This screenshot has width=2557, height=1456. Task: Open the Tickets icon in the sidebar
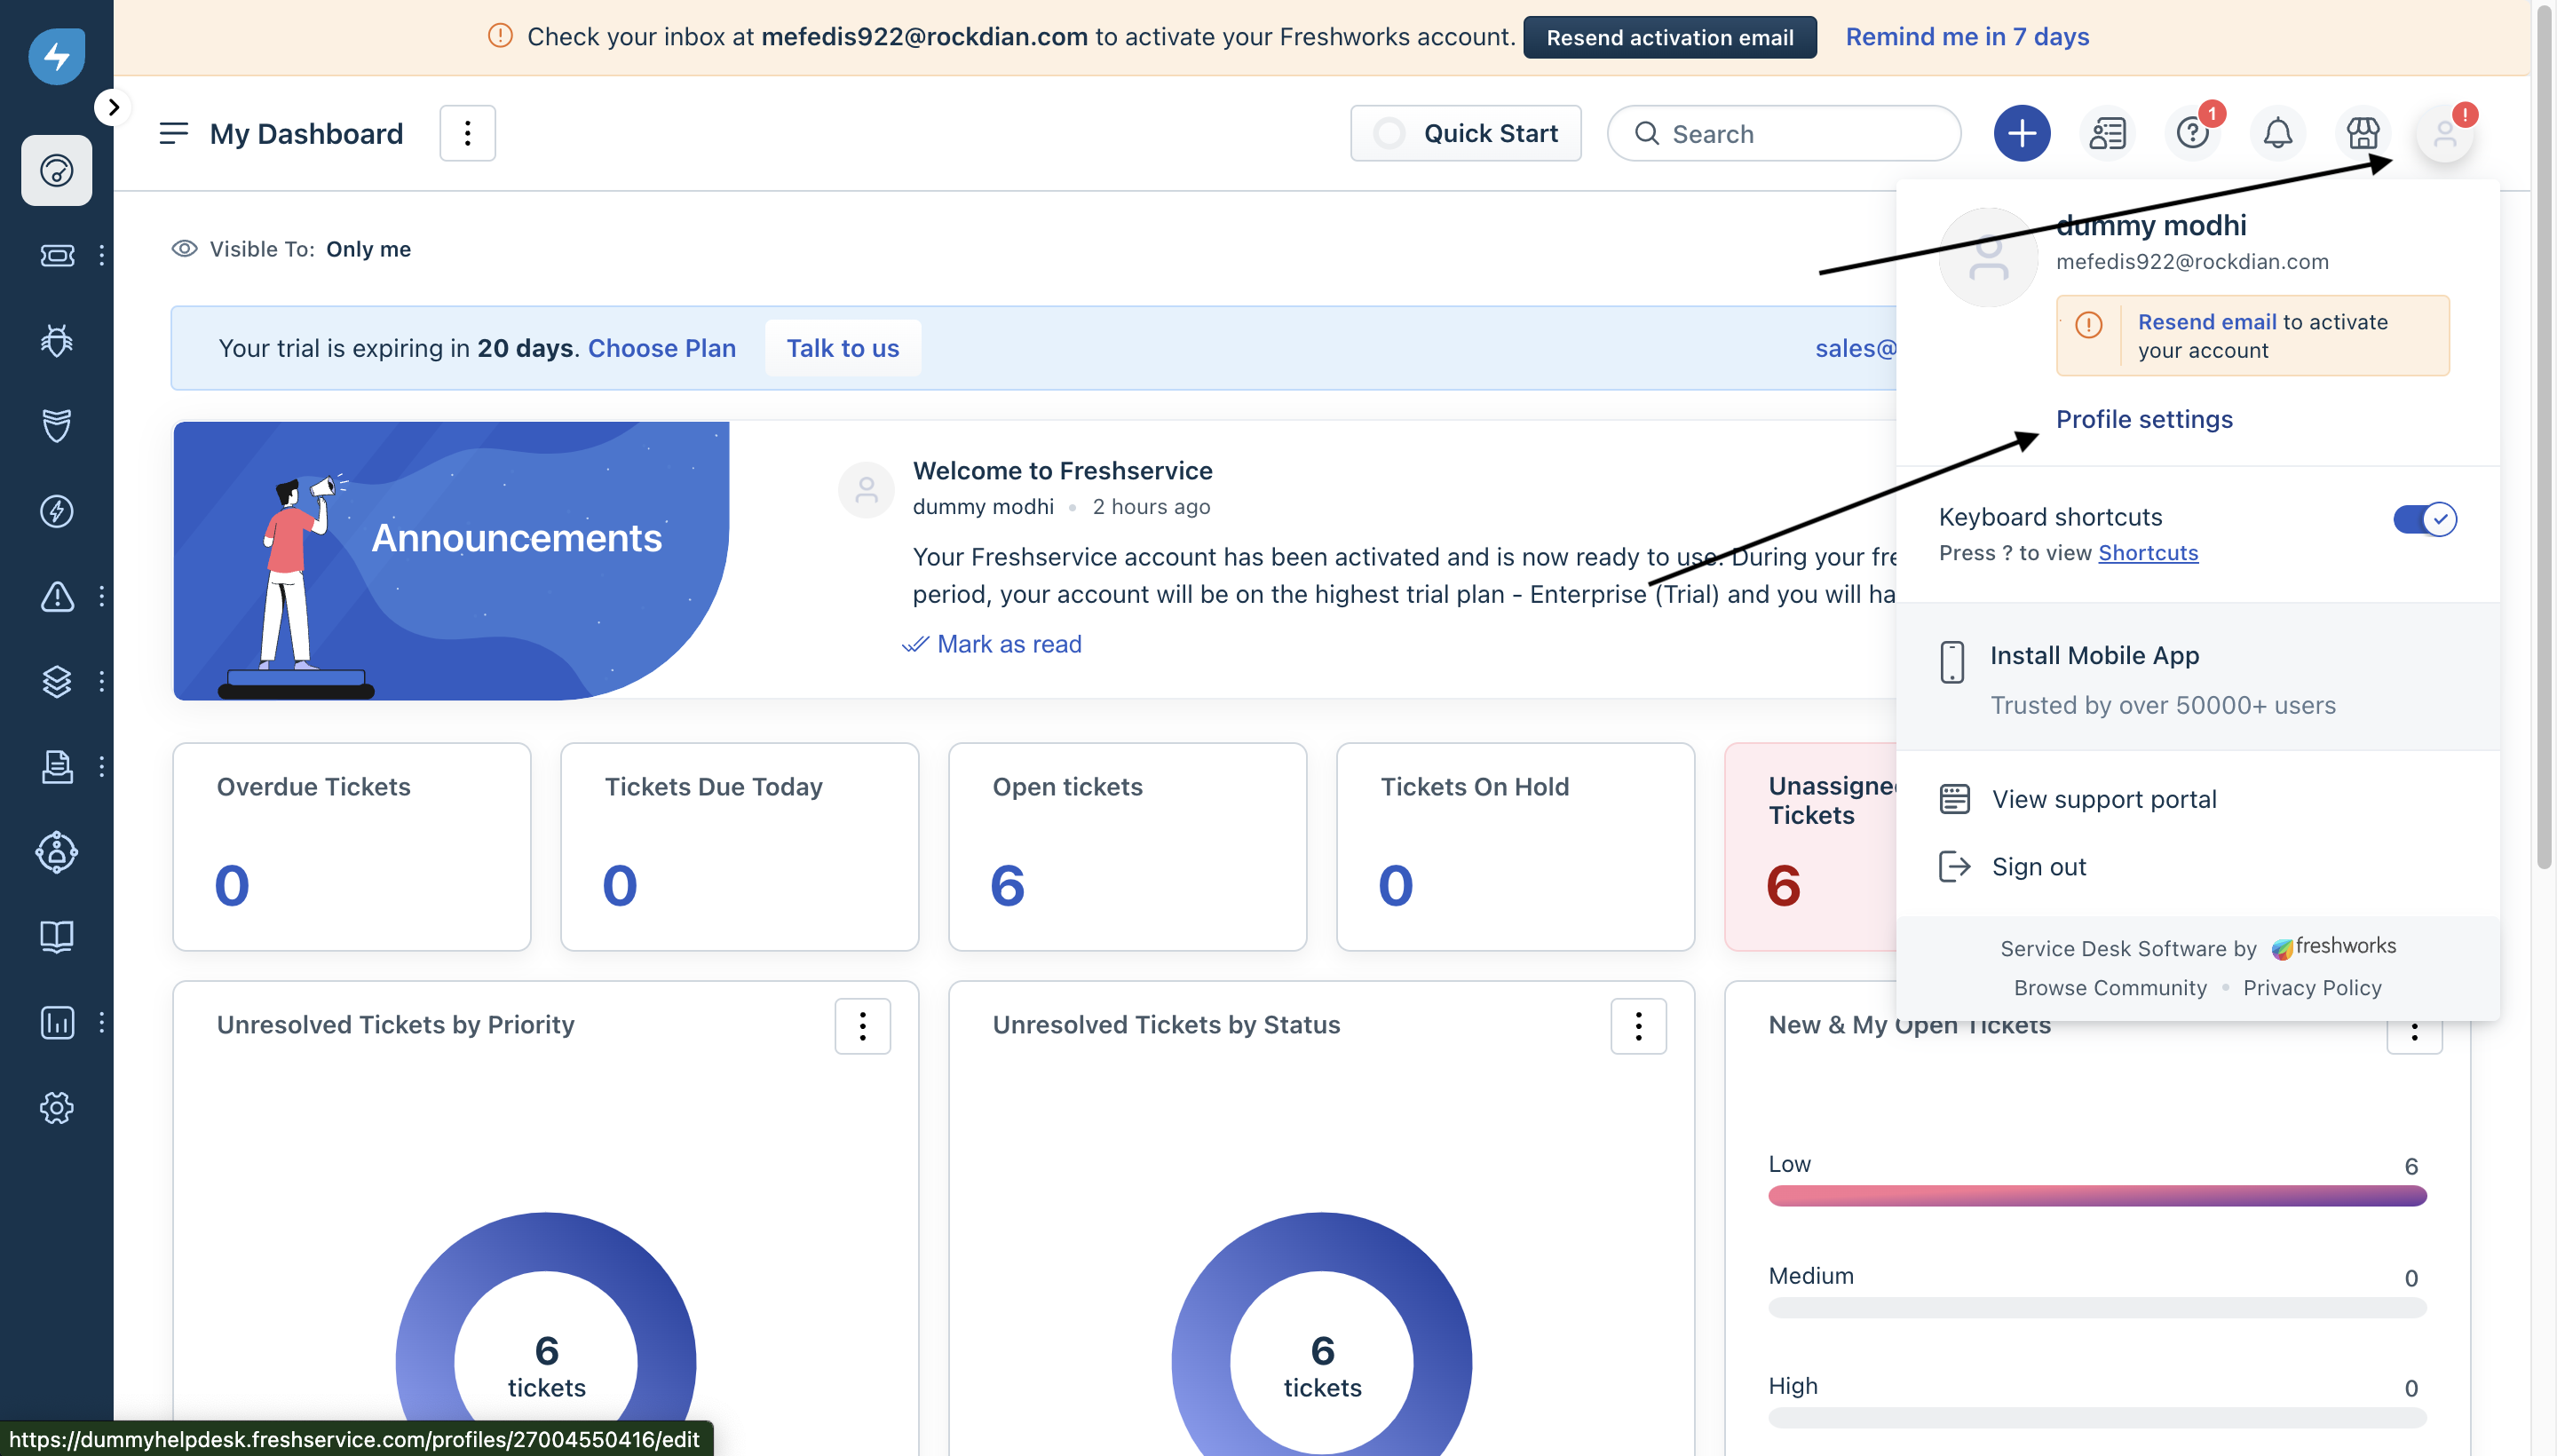pyautogui.click(x=56, y=256)
